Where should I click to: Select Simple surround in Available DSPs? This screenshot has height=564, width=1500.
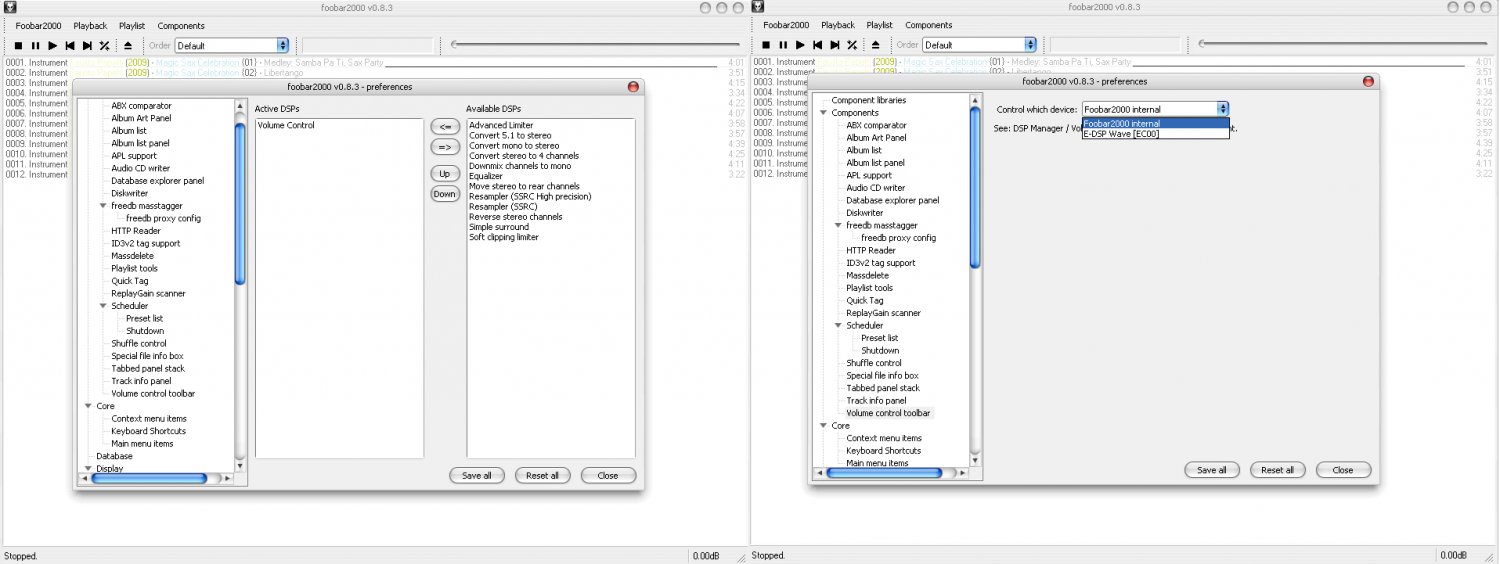coord(497,227)
